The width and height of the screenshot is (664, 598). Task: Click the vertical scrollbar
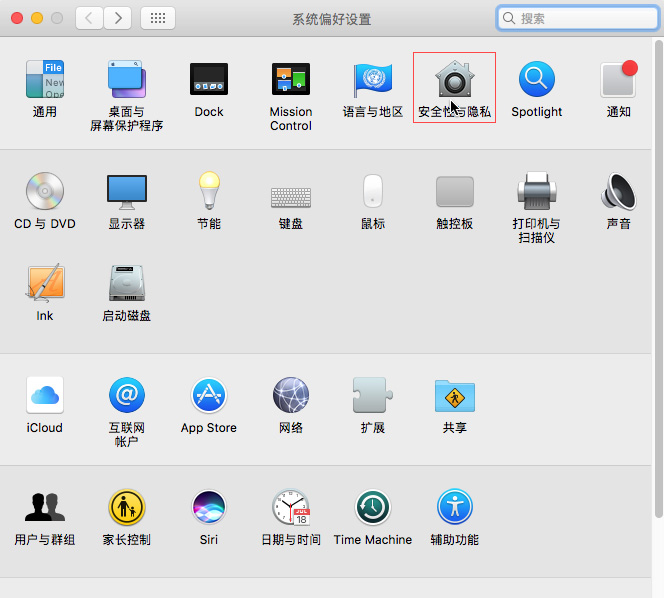pos(658,277)
